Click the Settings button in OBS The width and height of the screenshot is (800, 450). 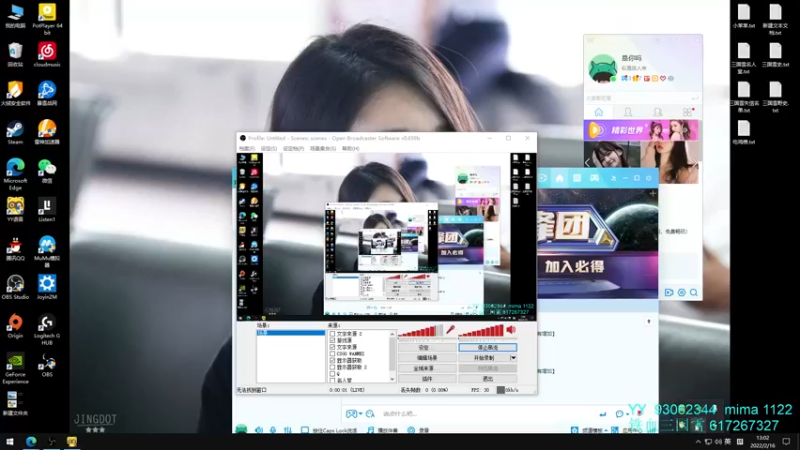(x=427, y=347)
